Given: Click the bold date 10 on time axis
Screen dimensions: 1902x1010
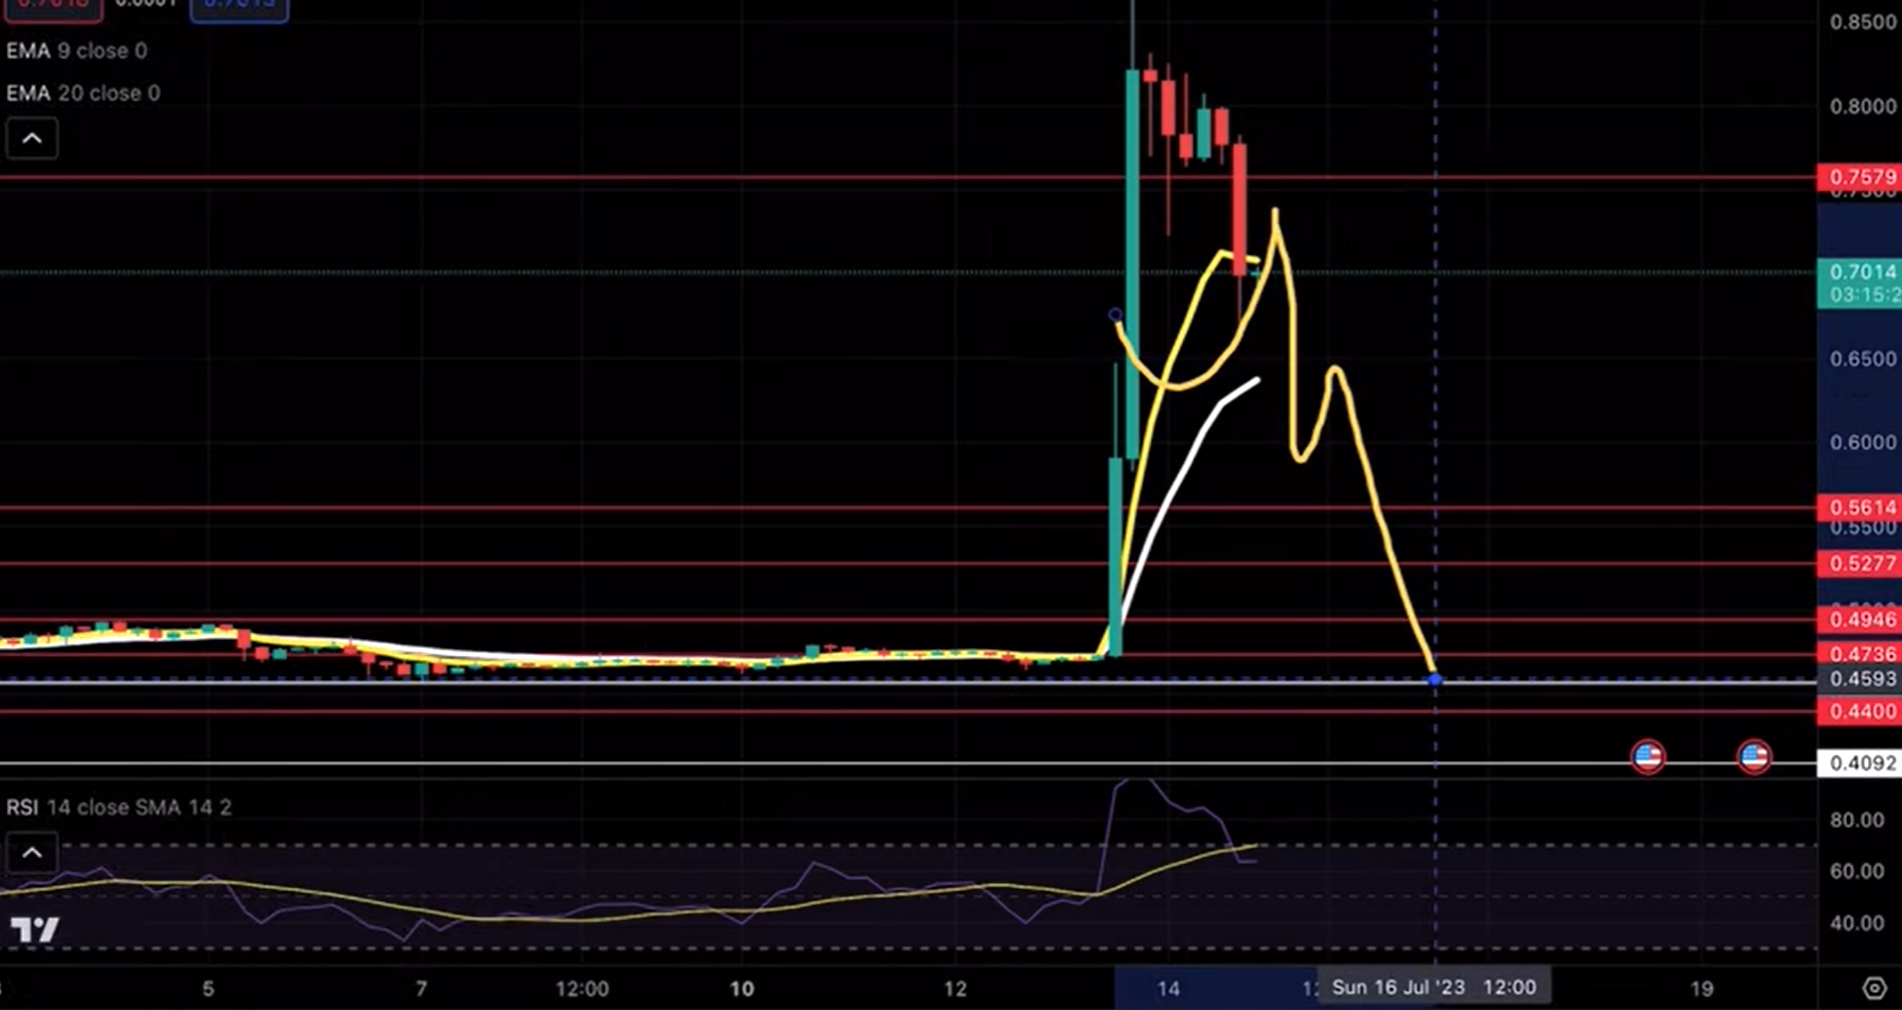Looking at the screenshot, I should 741,989.
